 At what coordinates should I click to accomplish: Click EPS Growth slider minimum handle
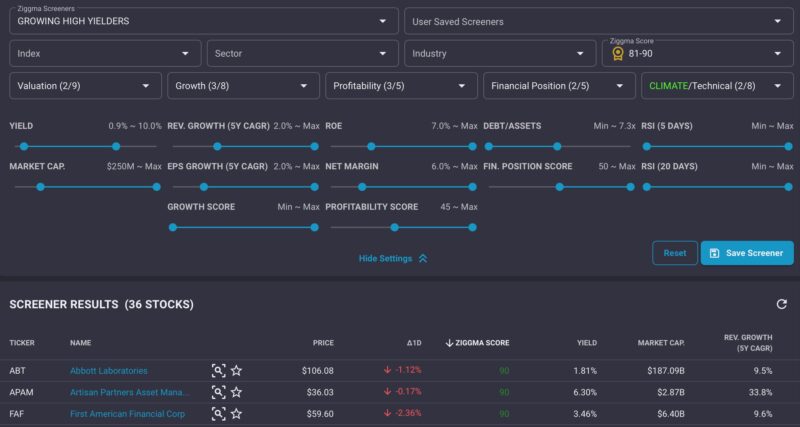(x=204, y=187)
